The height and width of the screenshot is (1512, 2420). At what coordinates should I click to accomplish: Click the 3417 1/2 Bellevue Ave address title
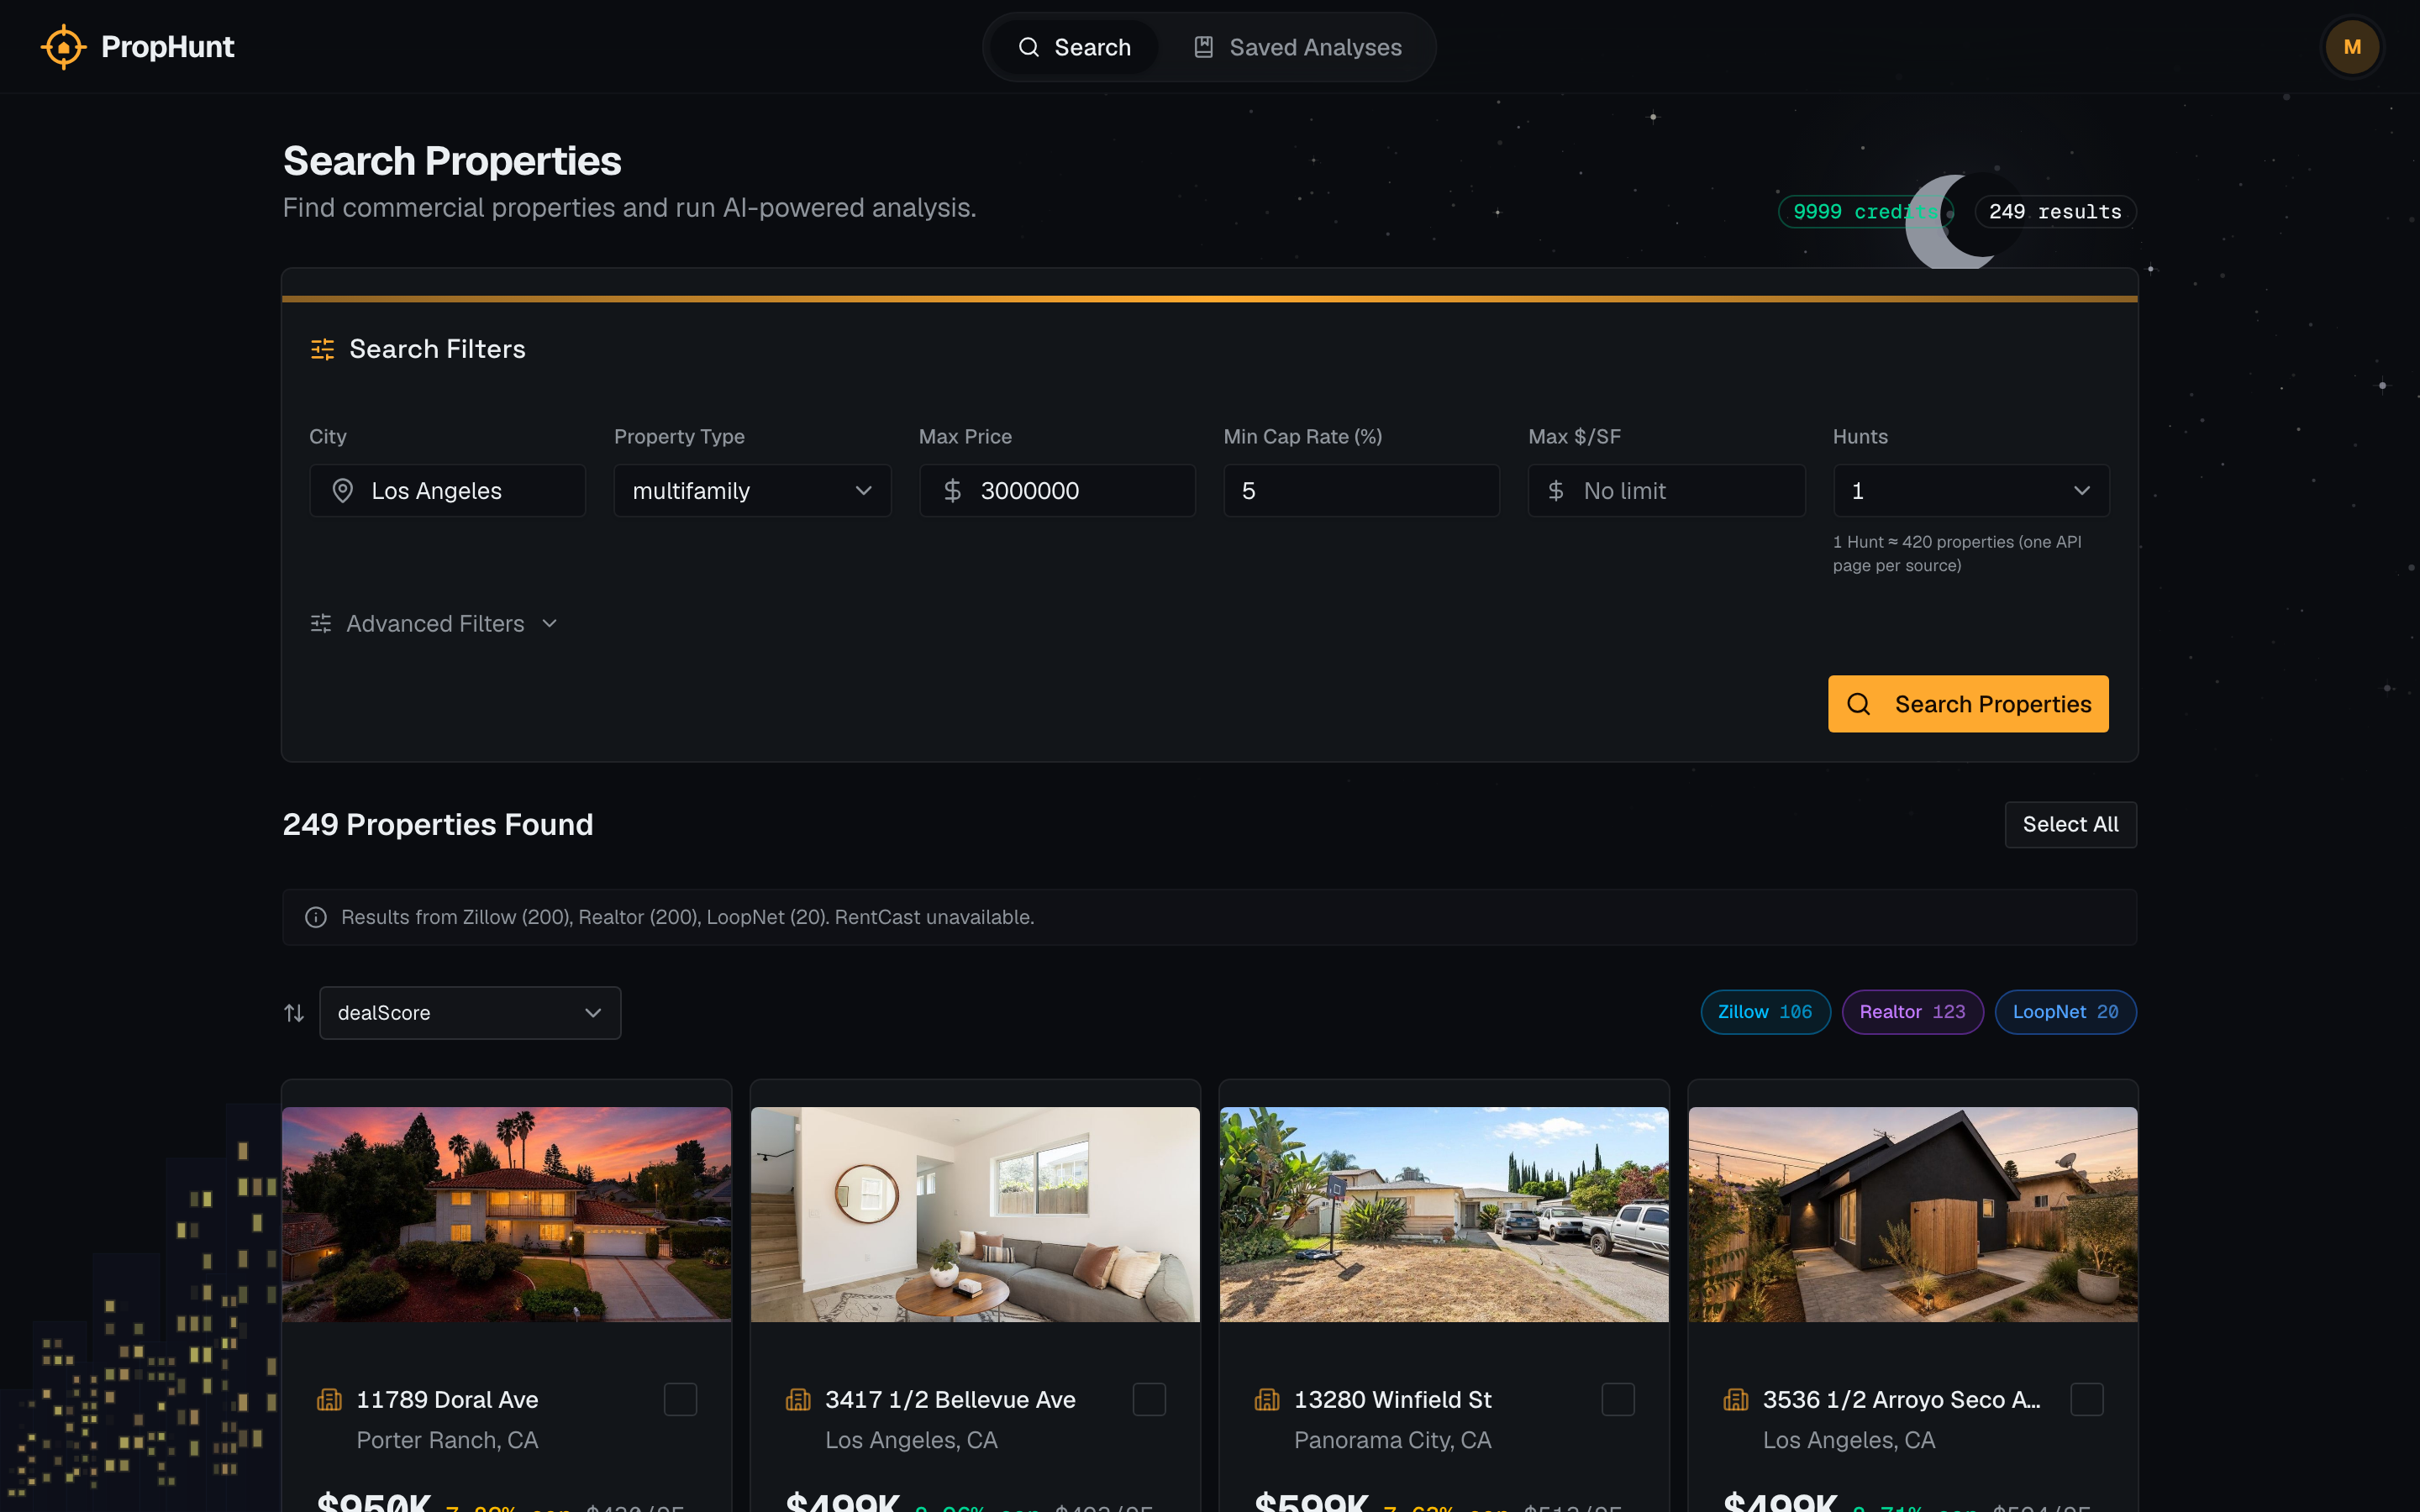tap(950, 1400)
